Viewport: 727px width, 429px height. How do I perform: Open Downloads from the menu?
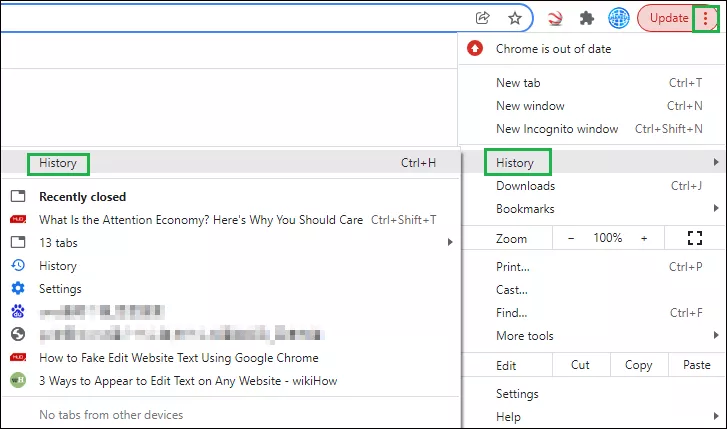[x=592, y=186]
